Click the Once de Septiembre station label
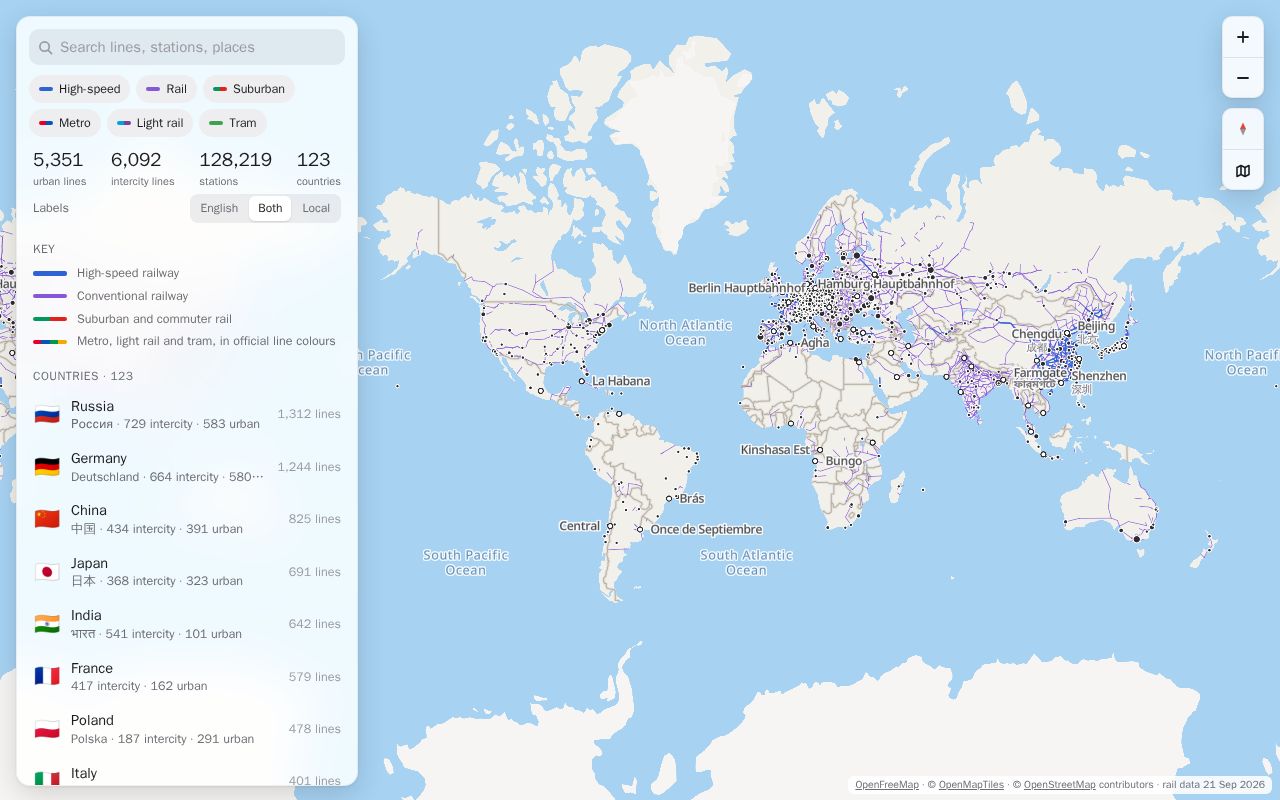Screen dimensions: 1280x800 tap(706, 529)
